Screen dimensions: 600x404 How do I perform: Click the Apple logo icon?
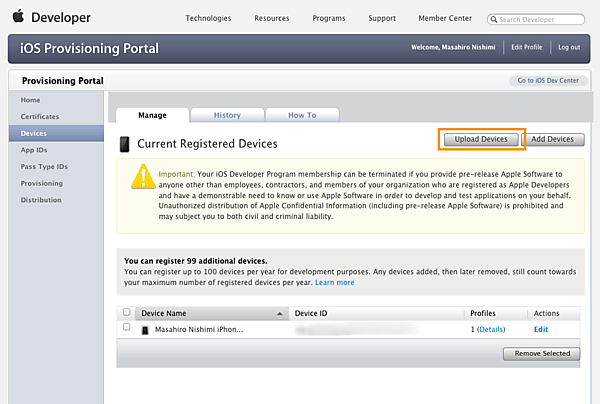tap(18, 17)
